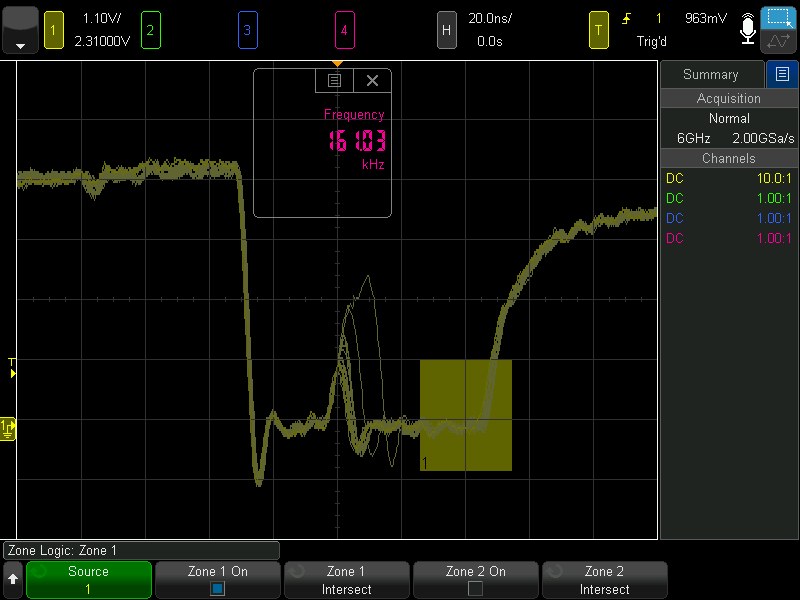Select the zone draw rectangle tool

point(779,18)
